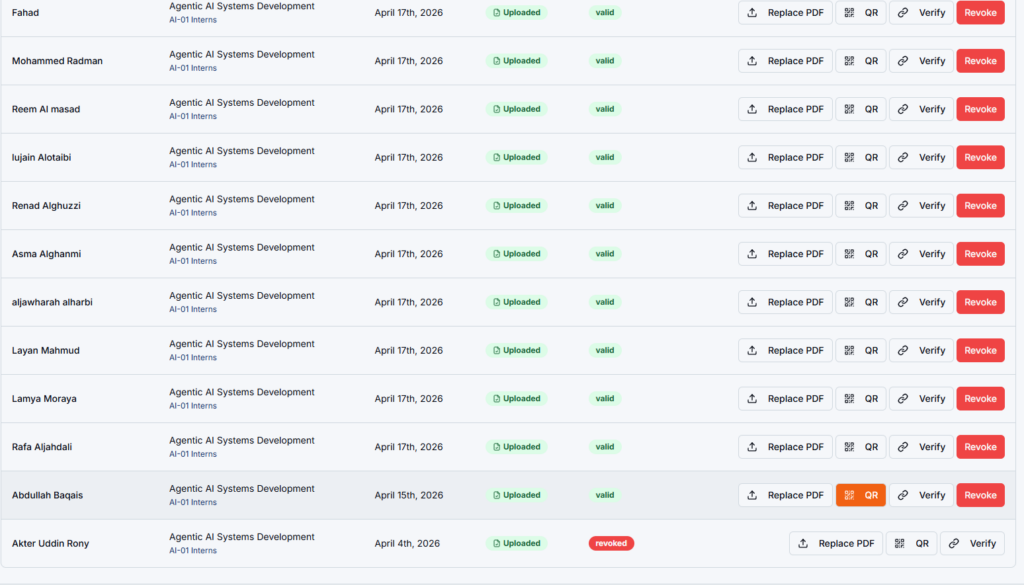Click the link icon next to Verify for Rafa Aljahdali
Viewport: 1024px width, 585px height.
coord(904,446)
